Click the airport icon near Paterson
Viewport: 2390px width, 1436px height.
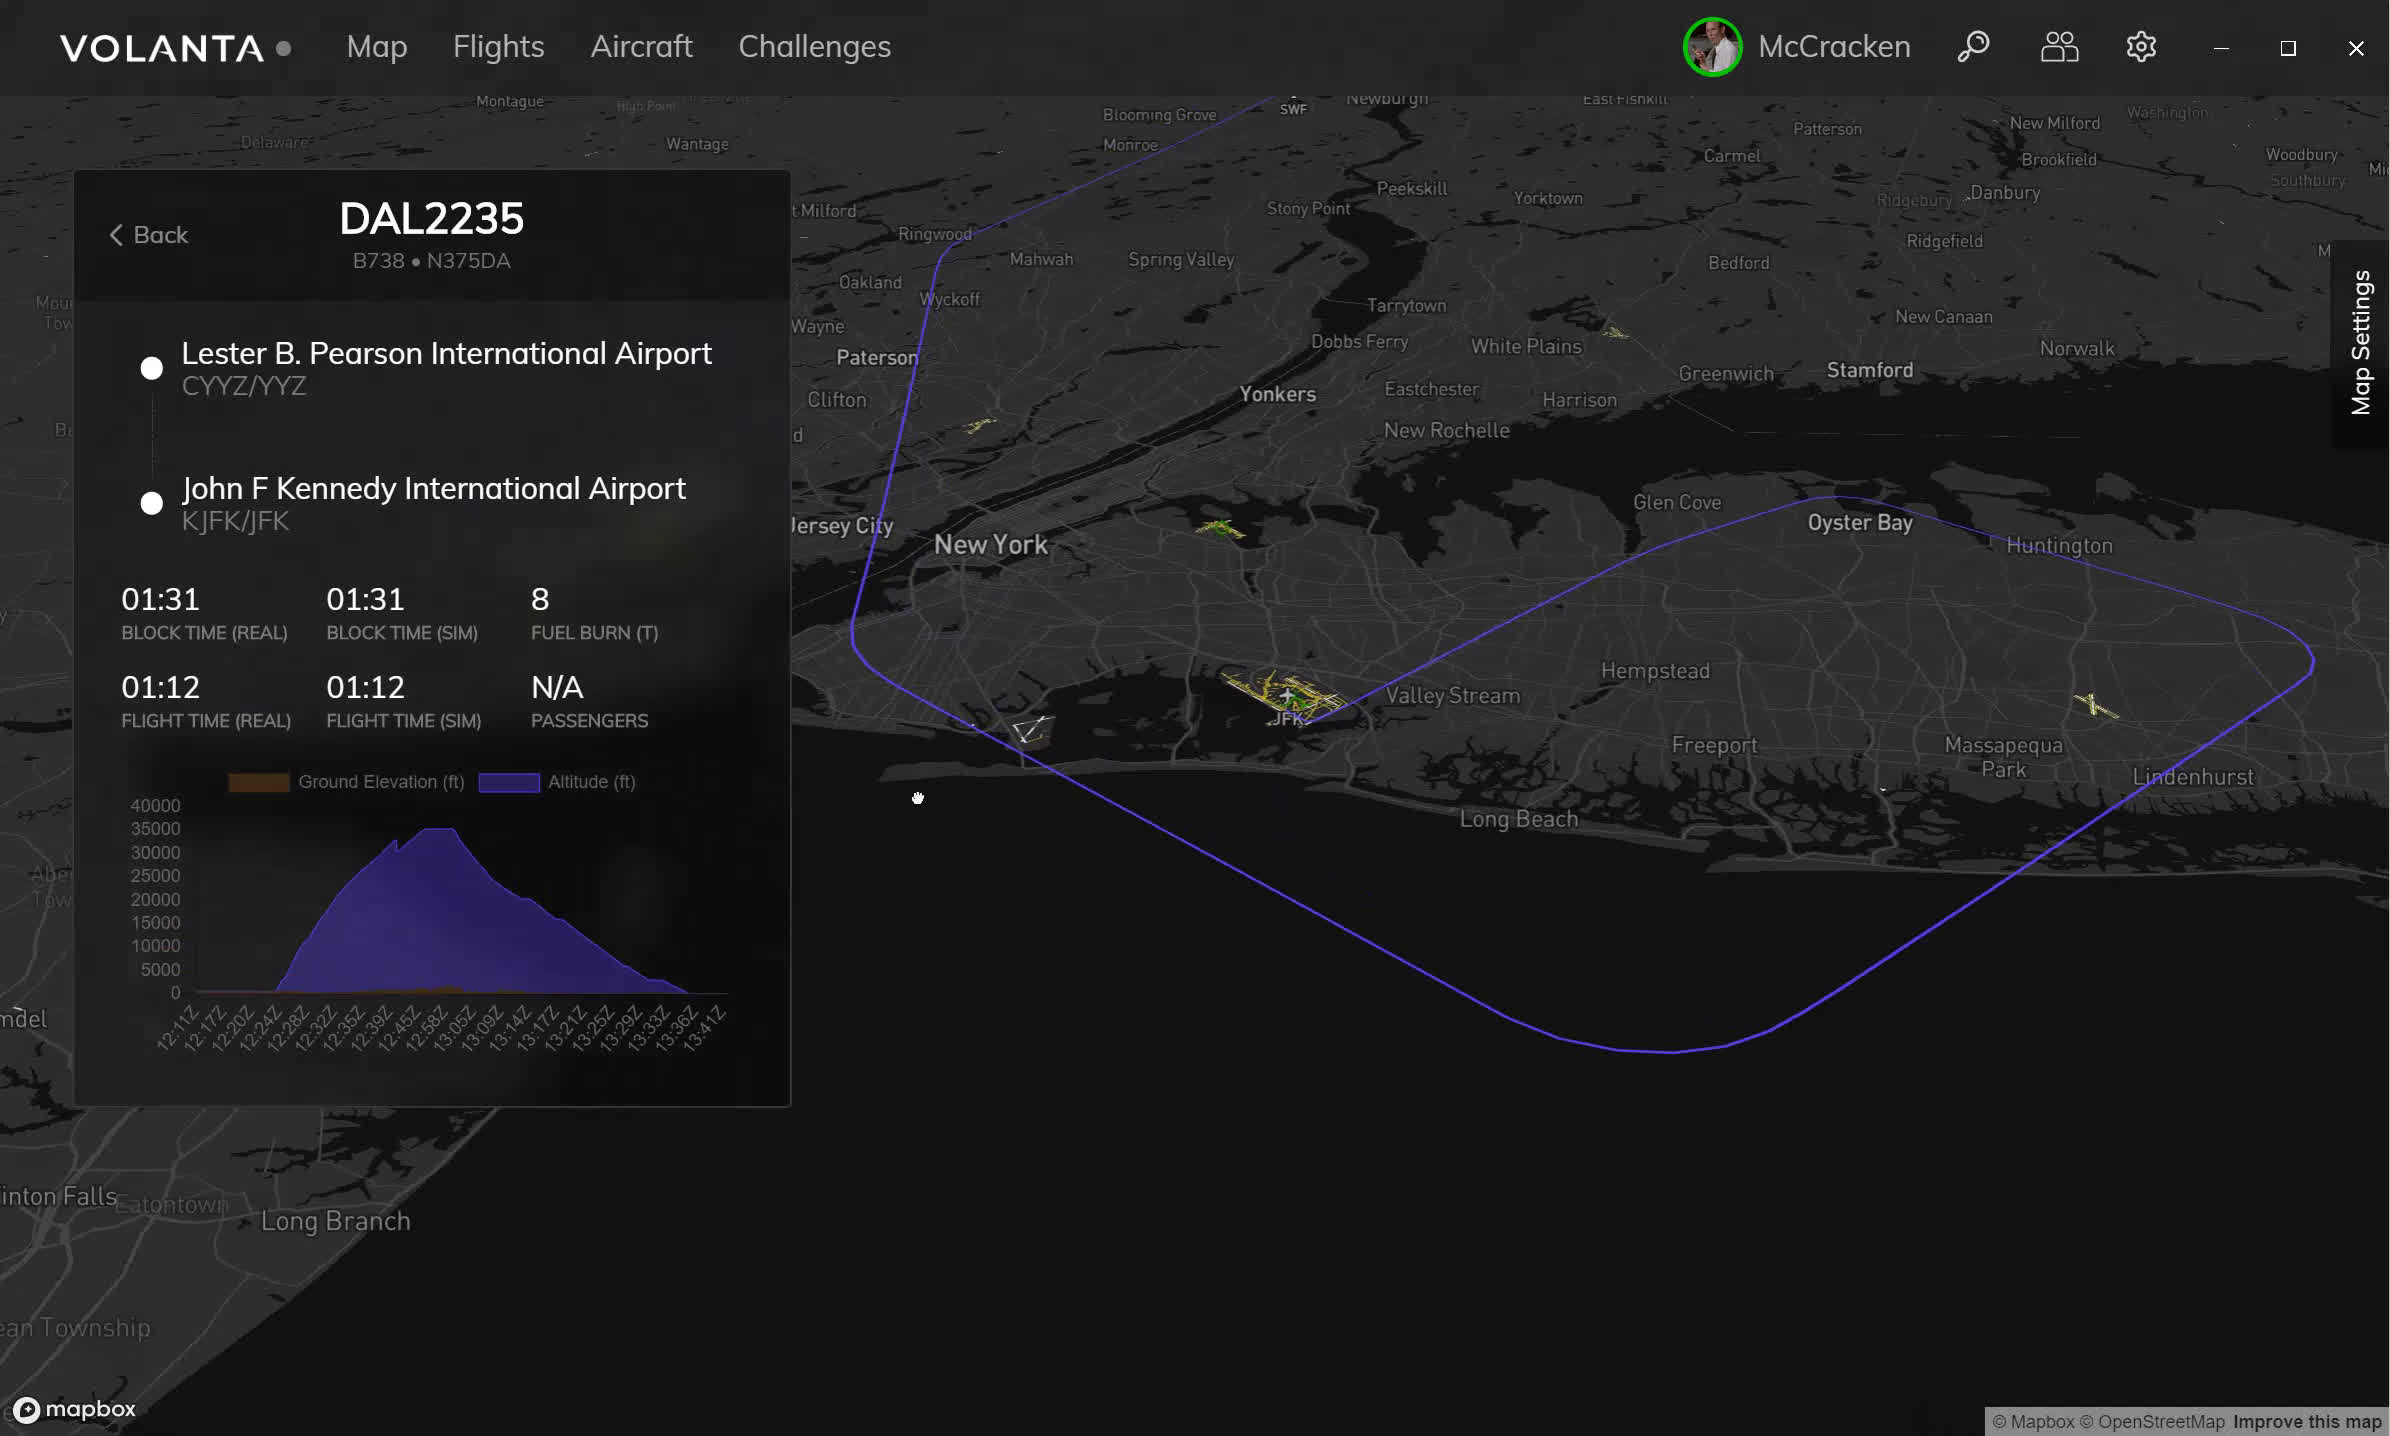[x=979, y=426]
